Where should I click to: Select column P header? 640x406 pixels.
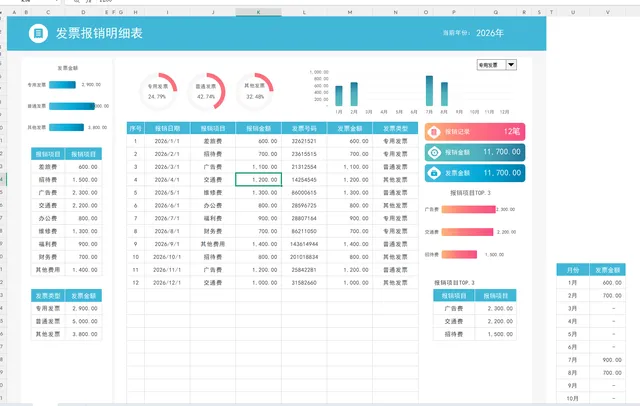point(453,12)
